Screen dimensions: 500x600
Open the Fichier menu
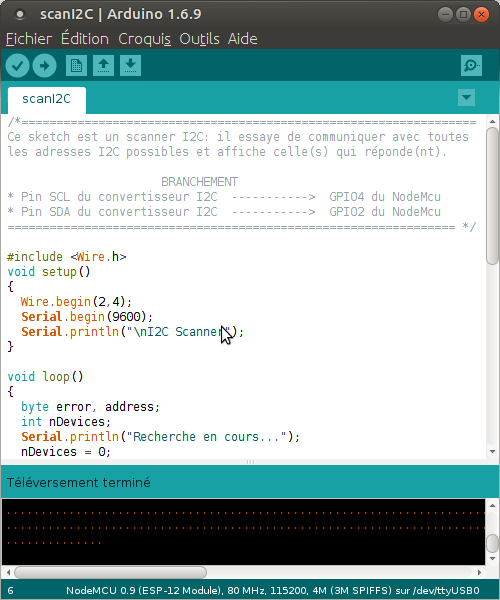point(29,39)
